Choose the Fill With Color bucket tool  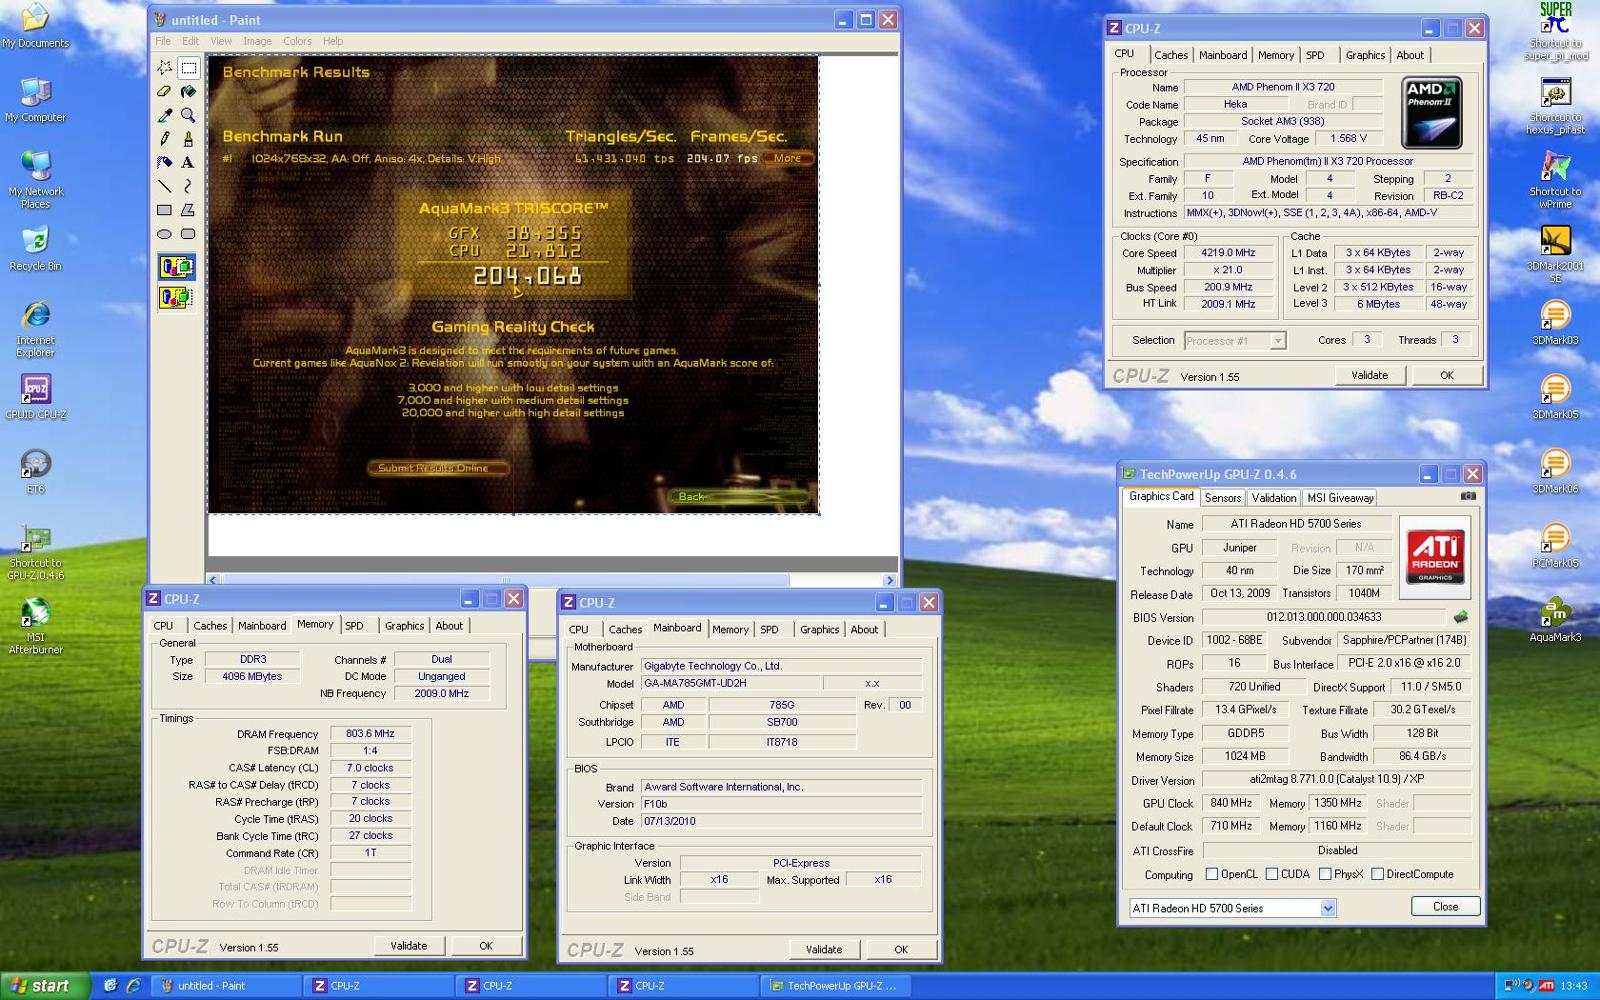tap(188, 91)
